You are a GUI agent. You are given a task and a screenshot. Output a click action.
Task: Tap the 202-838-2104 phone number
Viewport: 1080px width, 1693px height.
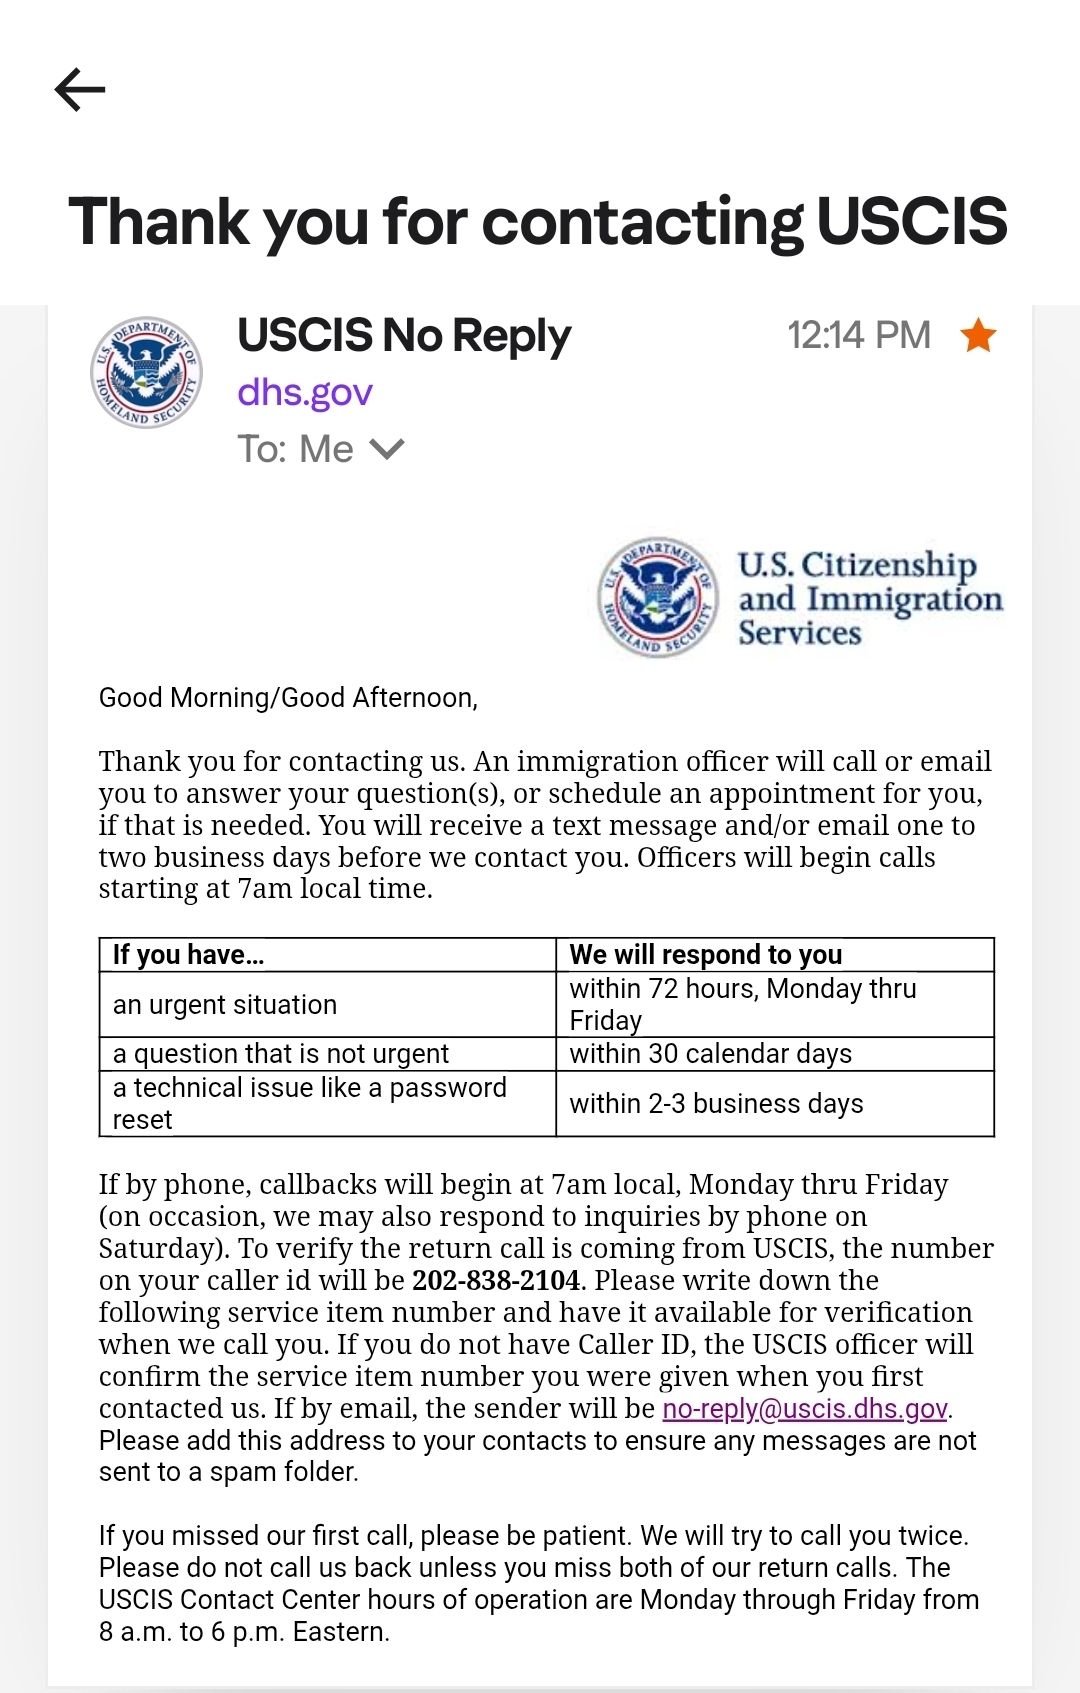click(x=496, y=1280)
